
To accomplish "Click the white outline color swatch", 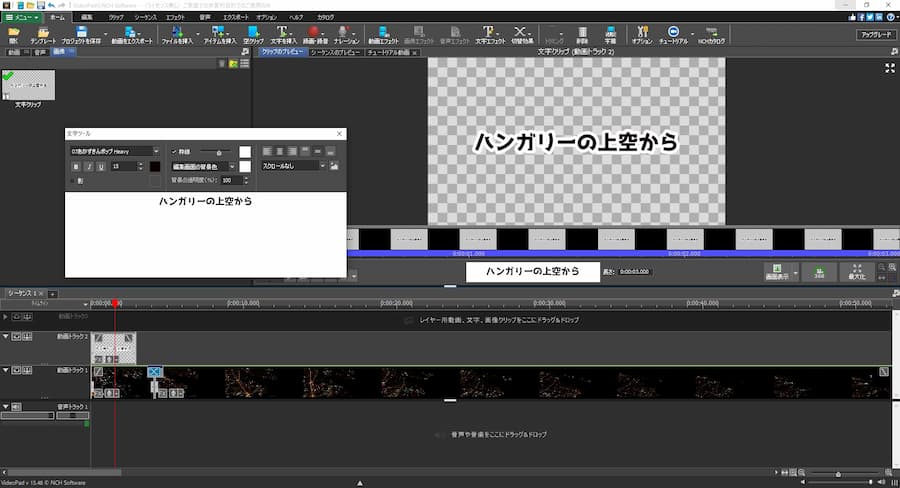I will [x=245, y=152].
